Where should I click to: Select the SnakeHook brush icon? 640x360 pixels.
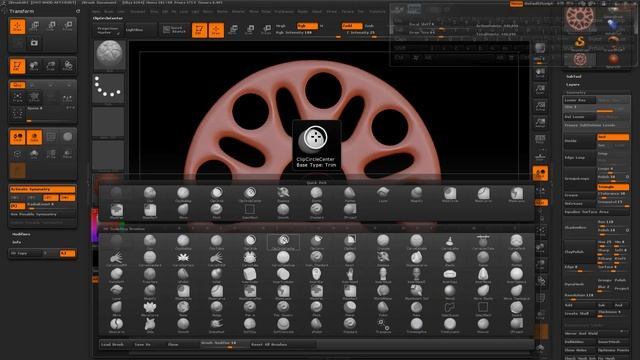(x=216, y=325)
